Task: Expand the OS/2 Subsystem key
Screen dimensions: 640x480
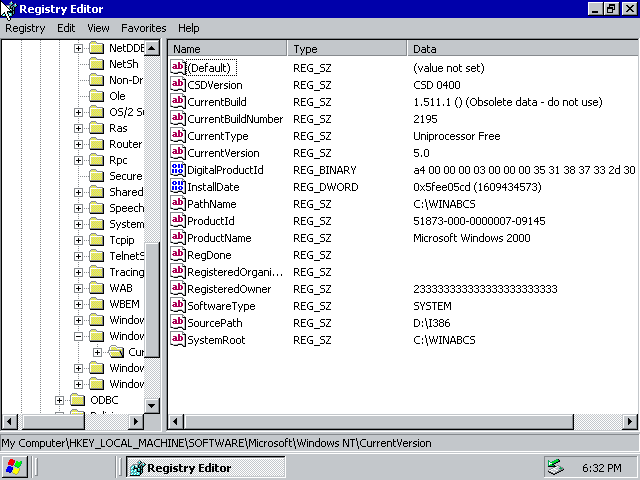Action: [78, 112]
